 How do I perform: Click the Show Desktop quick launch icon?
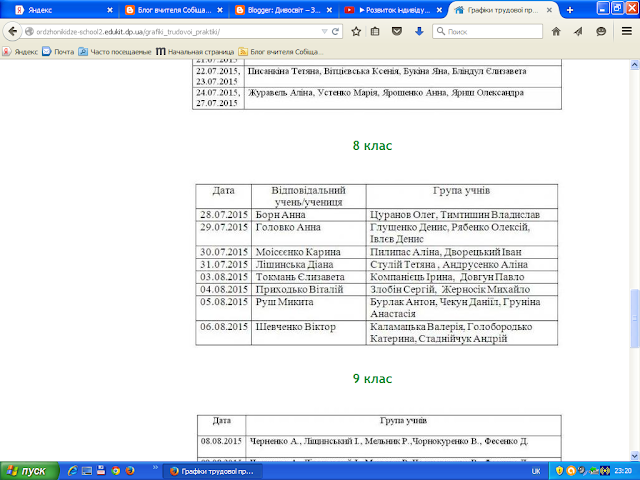pyautogui.click(x=87, y=471)
